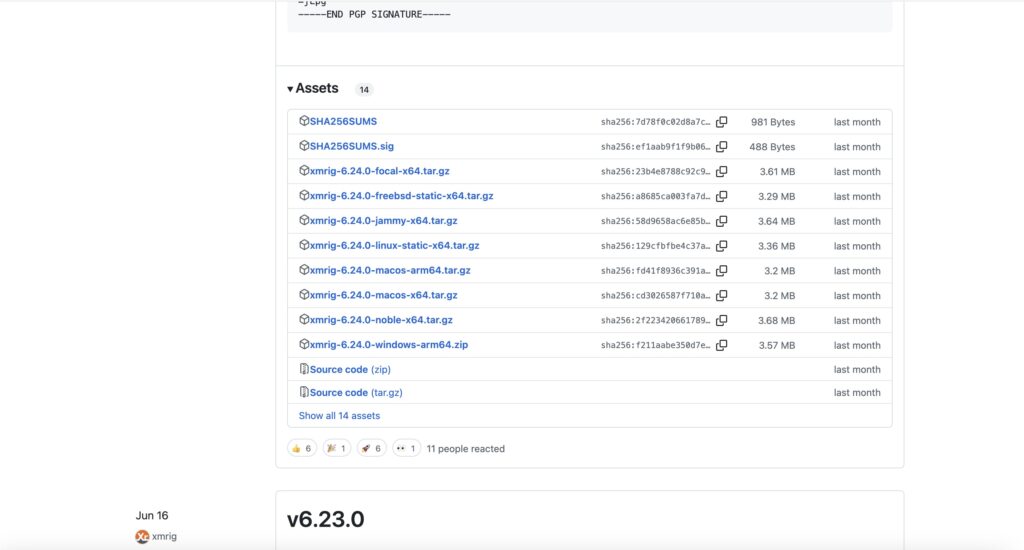Click package icon beside SHA256SUMS.sig
Screen dimensions: 1024x550
(x=304, y=146)
